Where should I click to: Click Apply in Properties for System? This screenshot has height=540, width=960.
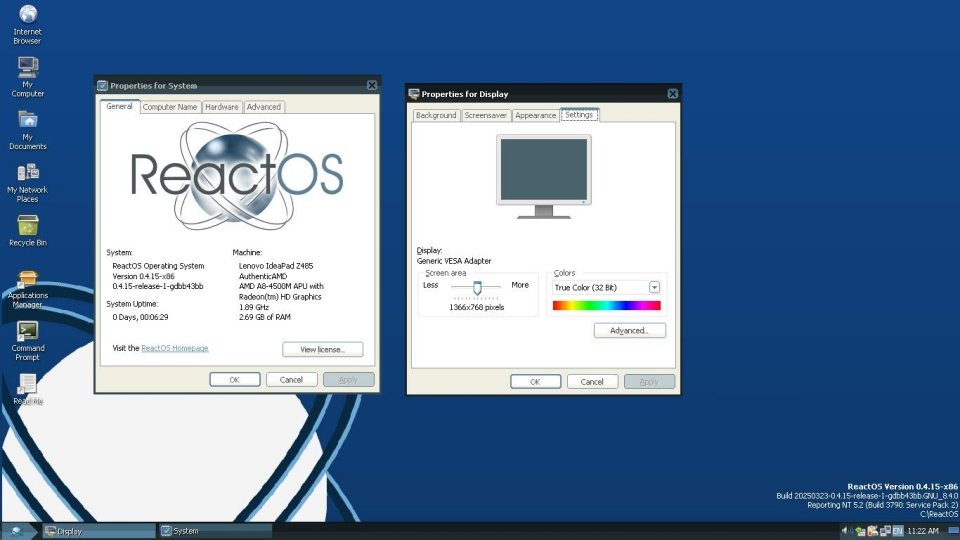click(348, 380)
